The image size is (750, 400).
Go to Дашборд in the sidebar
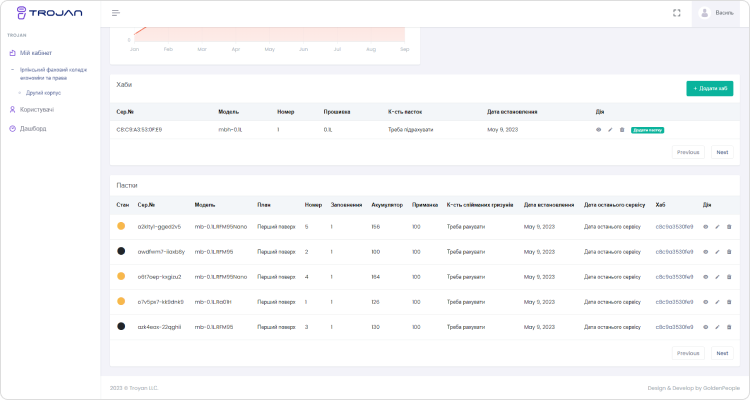coord(33,128)
